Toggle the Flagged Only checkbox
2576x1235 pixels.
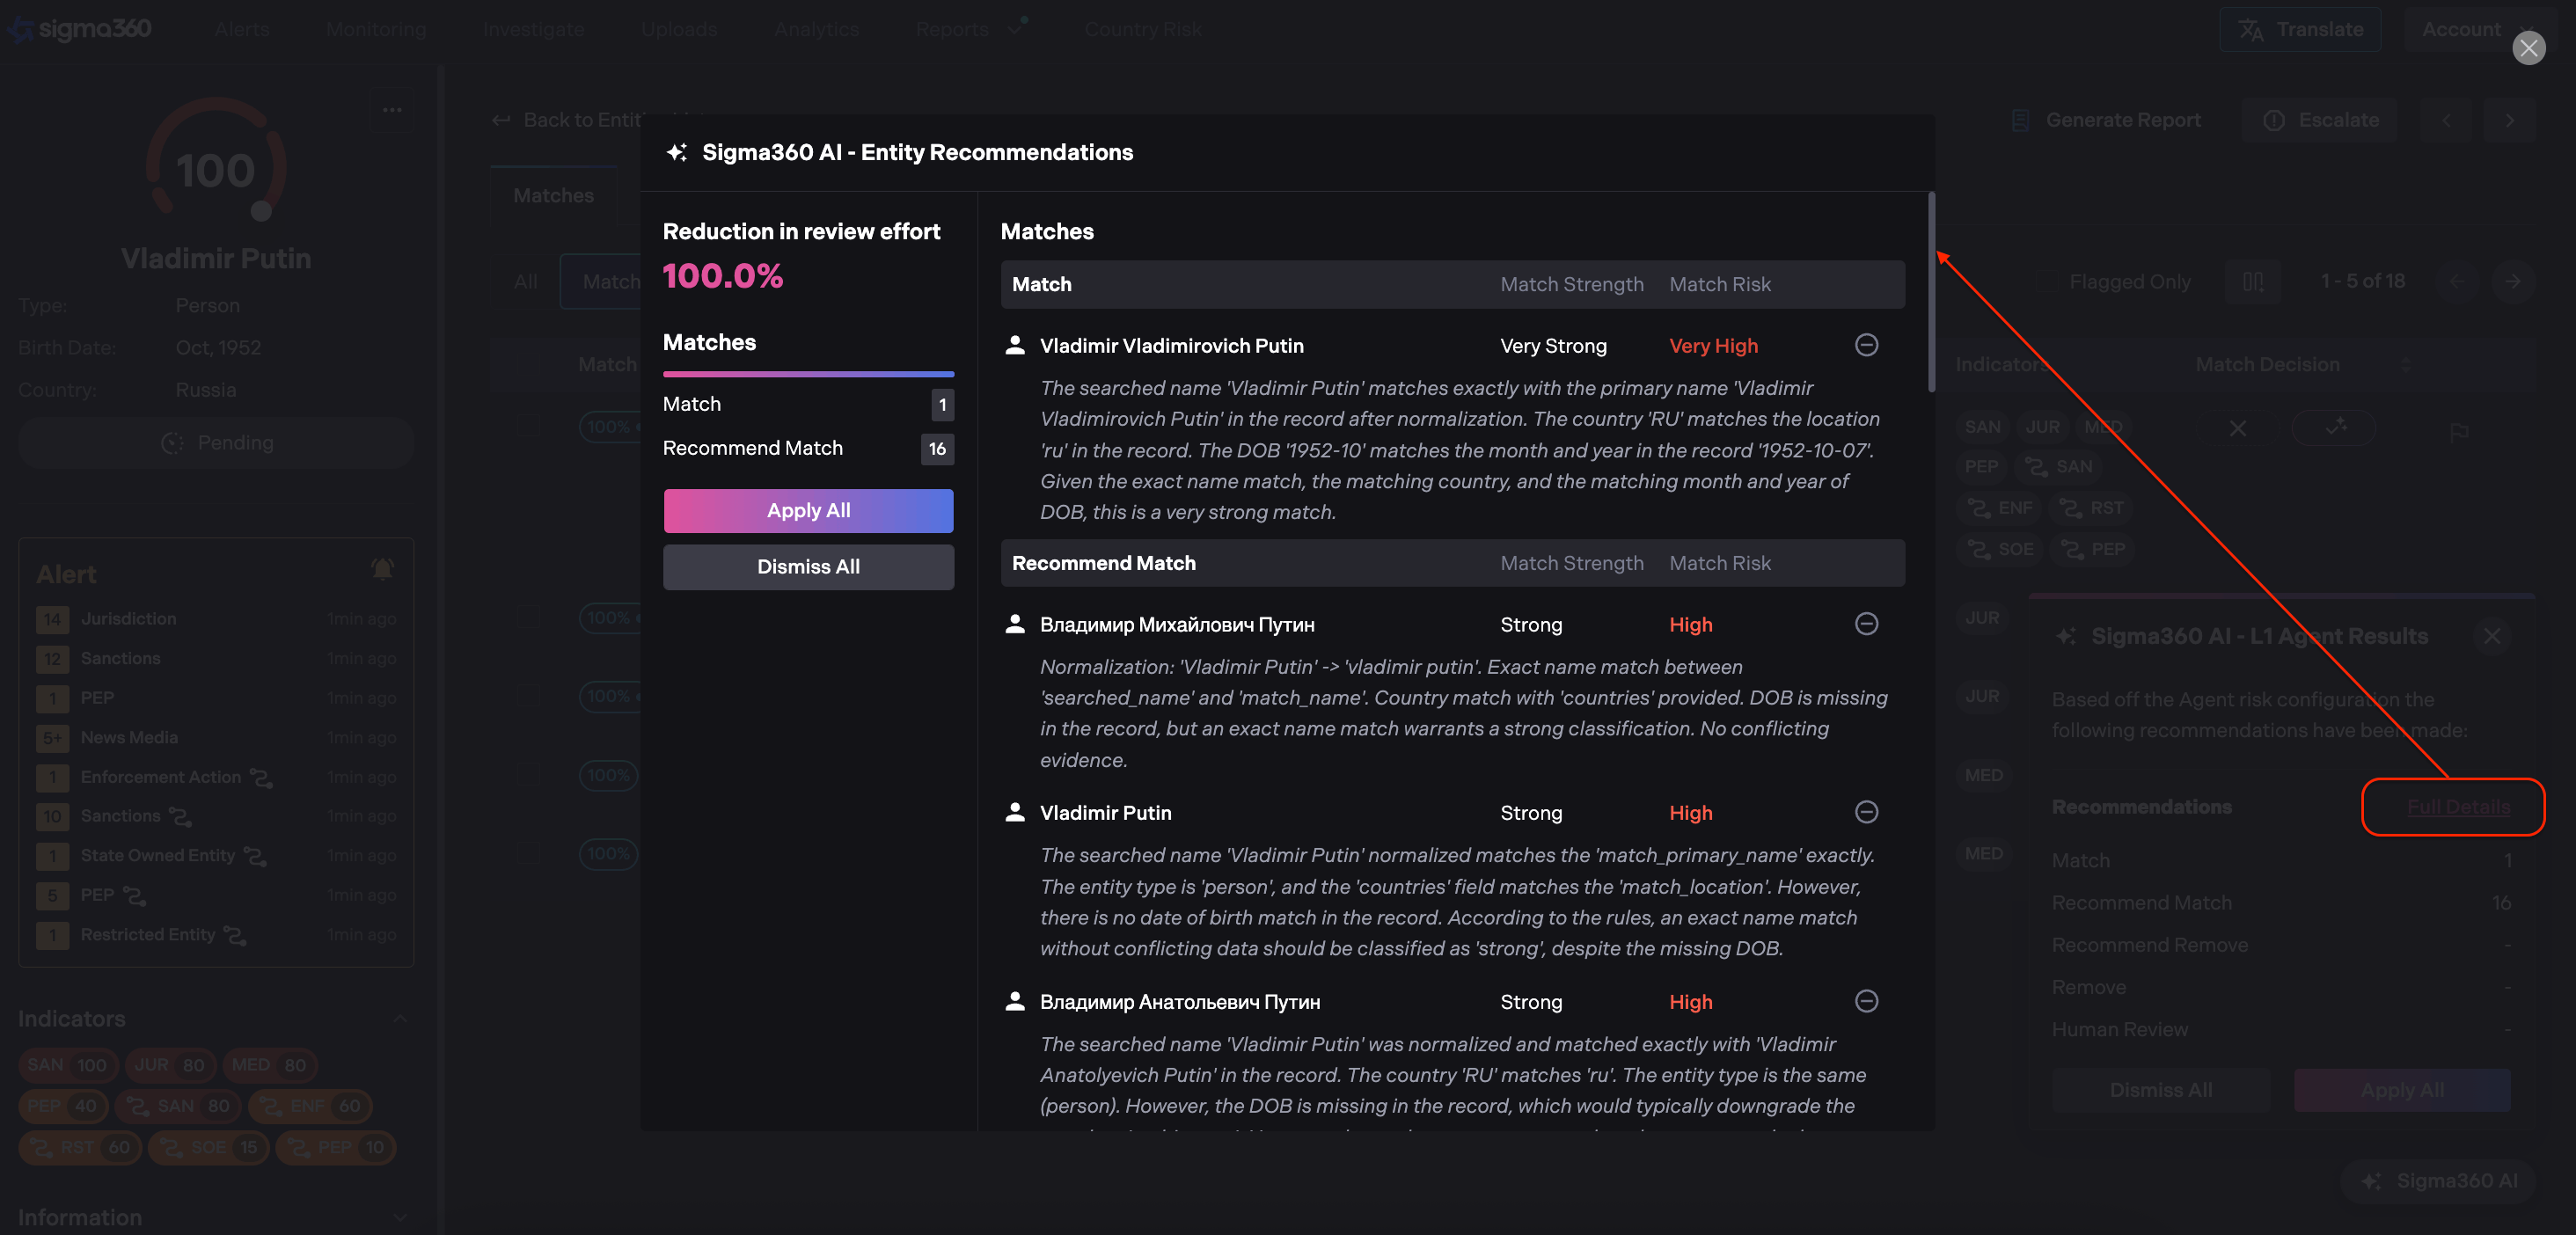[2048, 282]
